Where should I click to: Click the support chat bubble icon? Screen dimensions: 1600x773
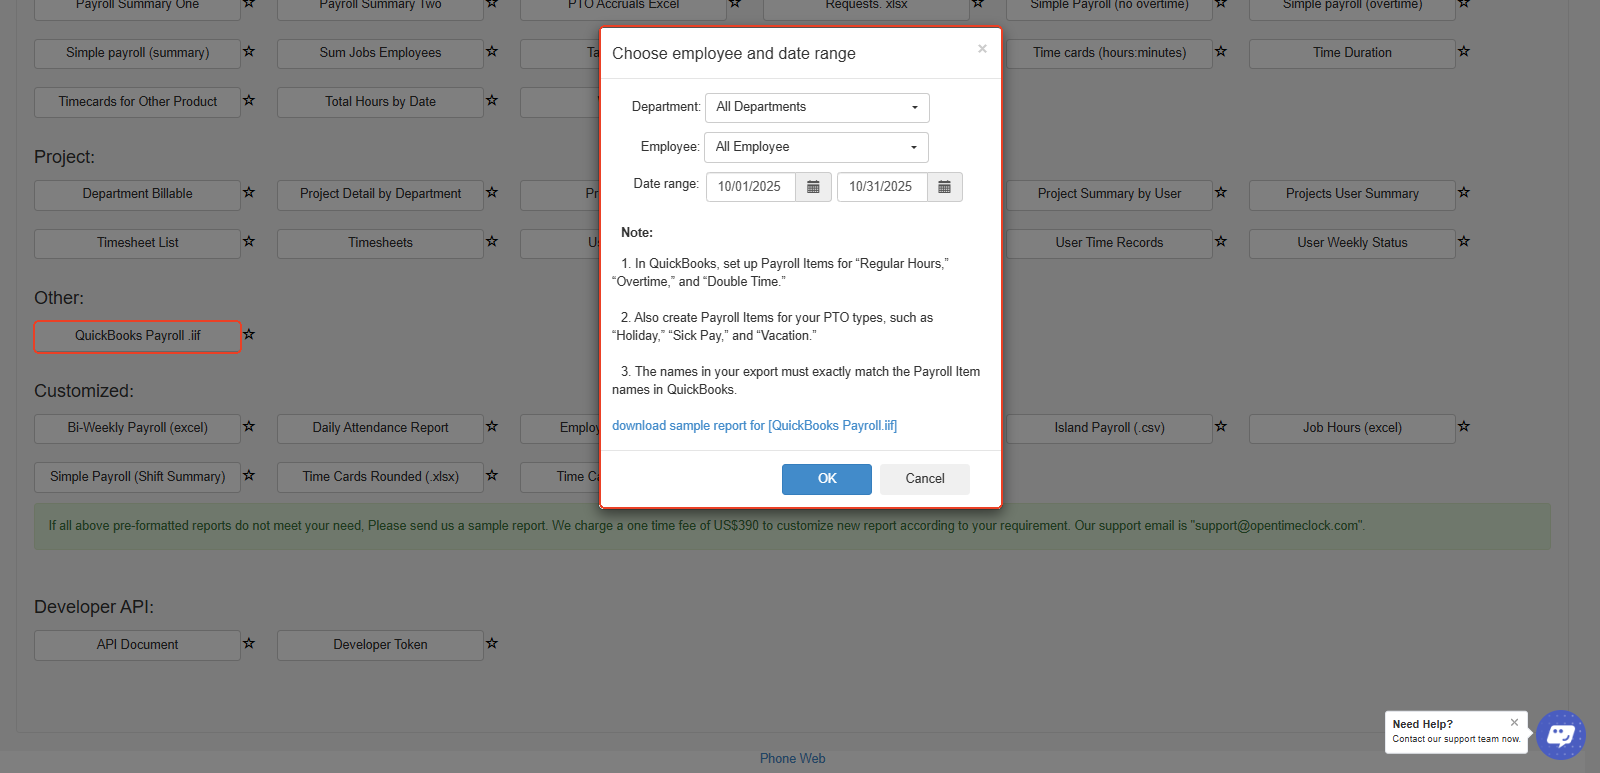1560,735
